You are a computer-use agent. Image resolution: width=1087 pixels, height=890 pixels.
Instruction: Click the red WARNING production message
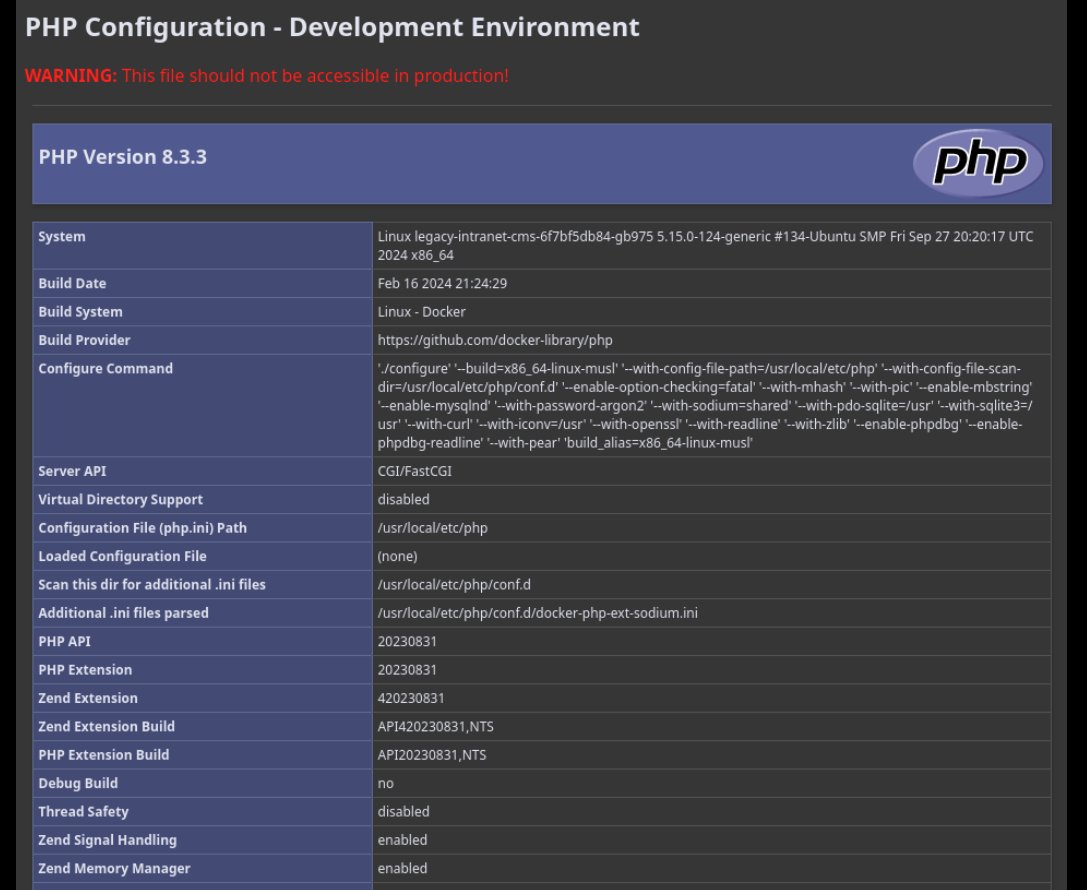click(266, 76)
